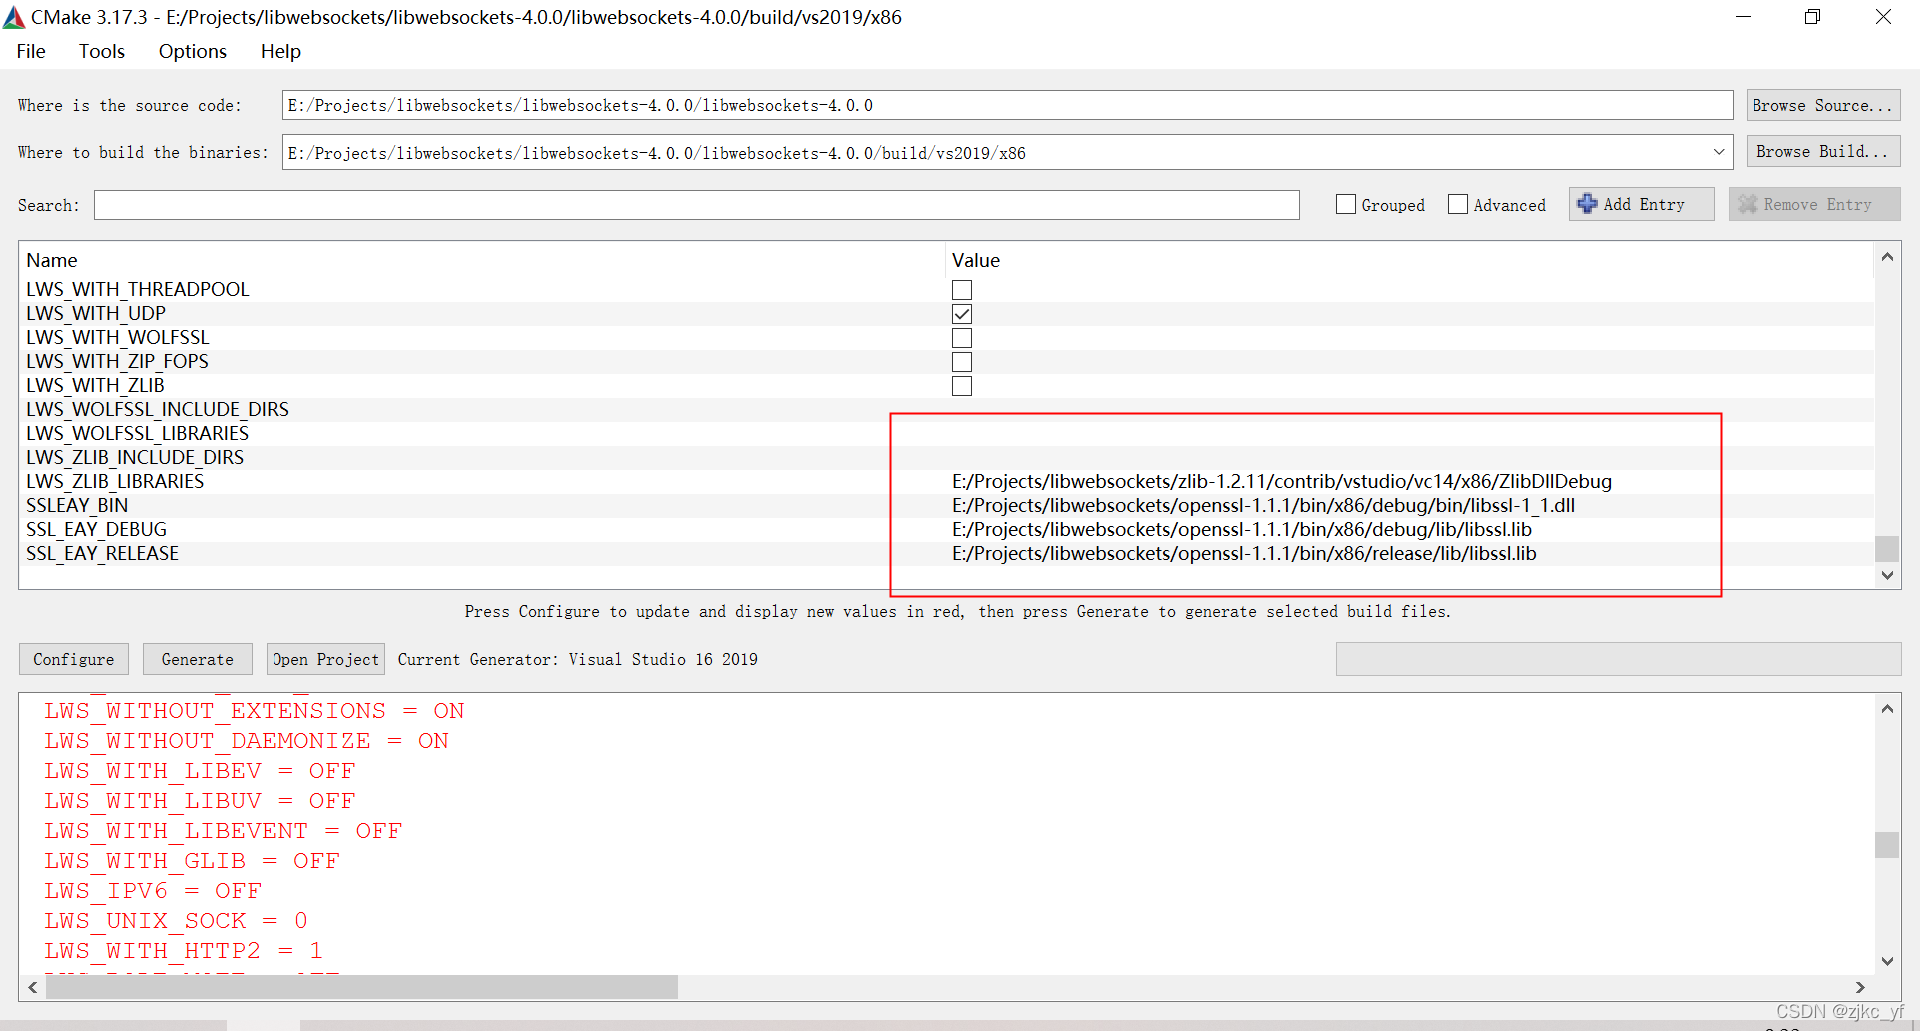Image resolution: width=1920 pixels, height=1031 pixels.
Task: Open the Options menu
Action: pyautogui.click(x=192, y=51)
